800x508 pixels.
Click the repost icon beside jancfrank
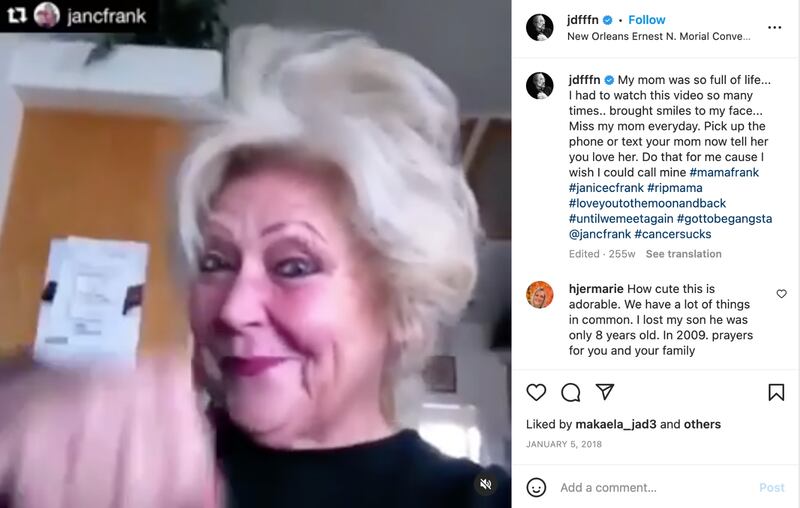17,16
